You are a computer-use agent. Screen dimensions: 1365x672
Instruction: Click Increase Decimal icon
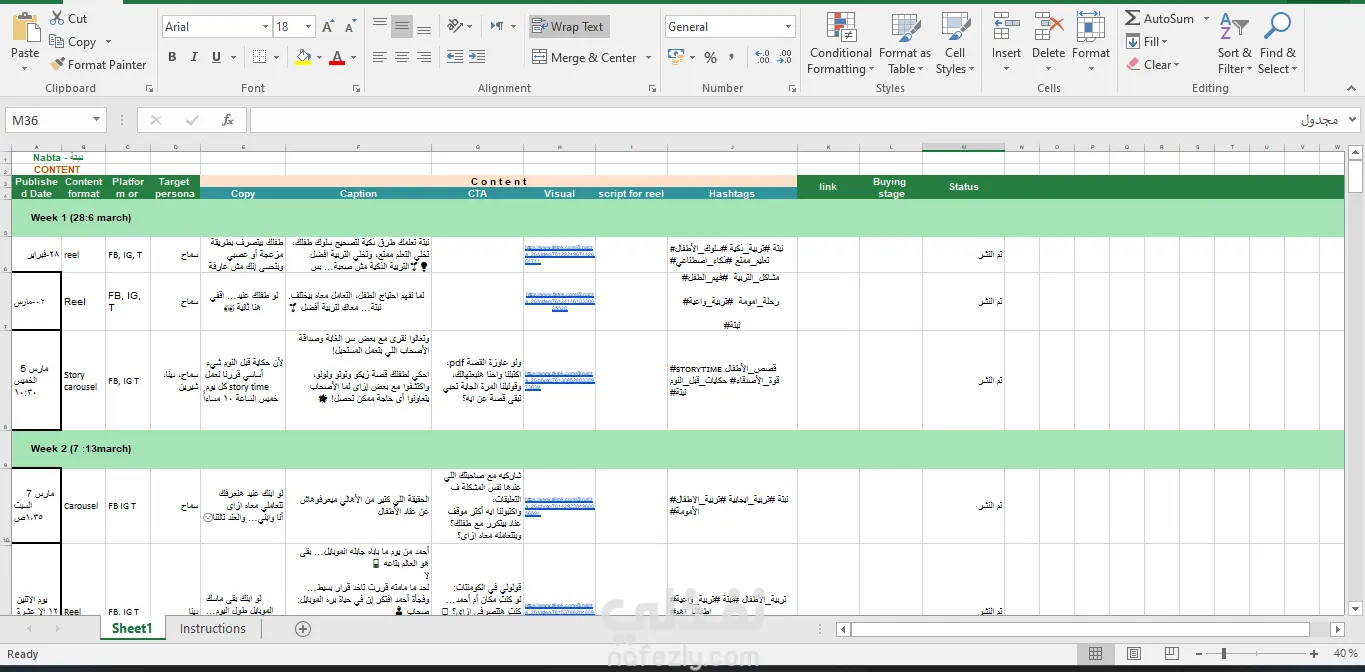click(x=762, y=58)
